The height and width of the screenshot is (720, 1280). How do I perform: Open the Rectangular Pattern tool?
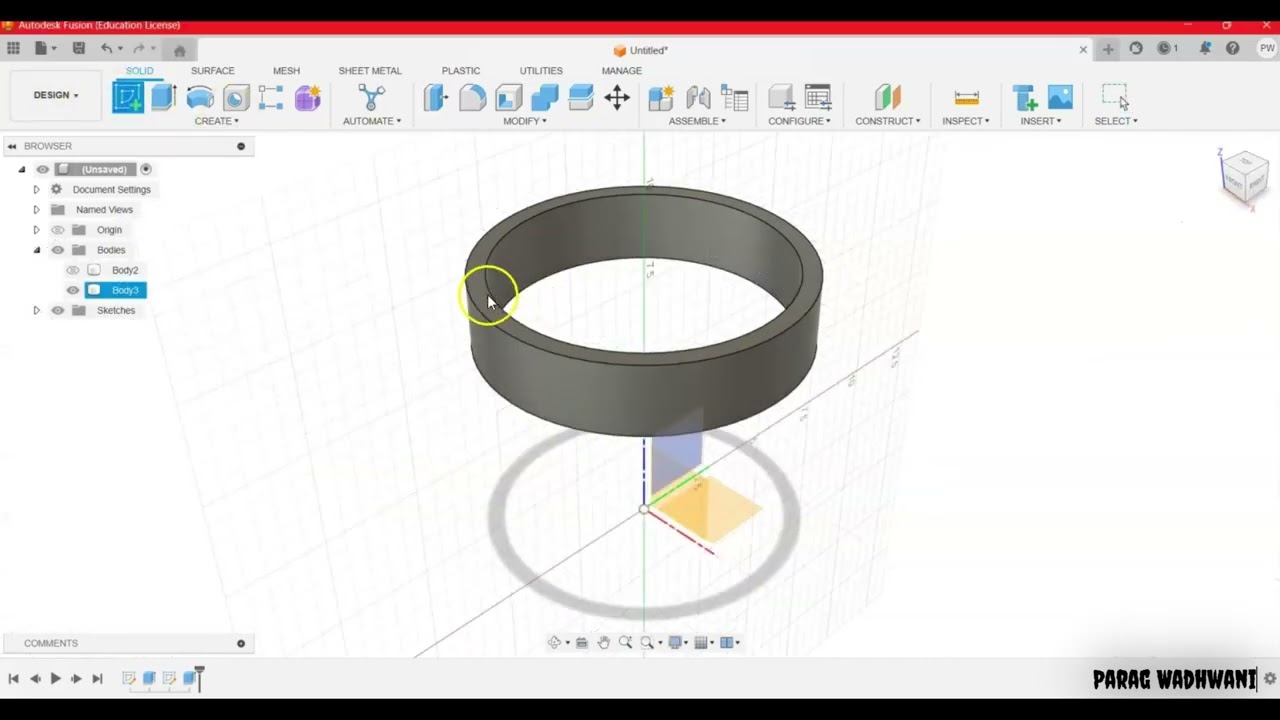pyautogui.click(x=271, y=97)
